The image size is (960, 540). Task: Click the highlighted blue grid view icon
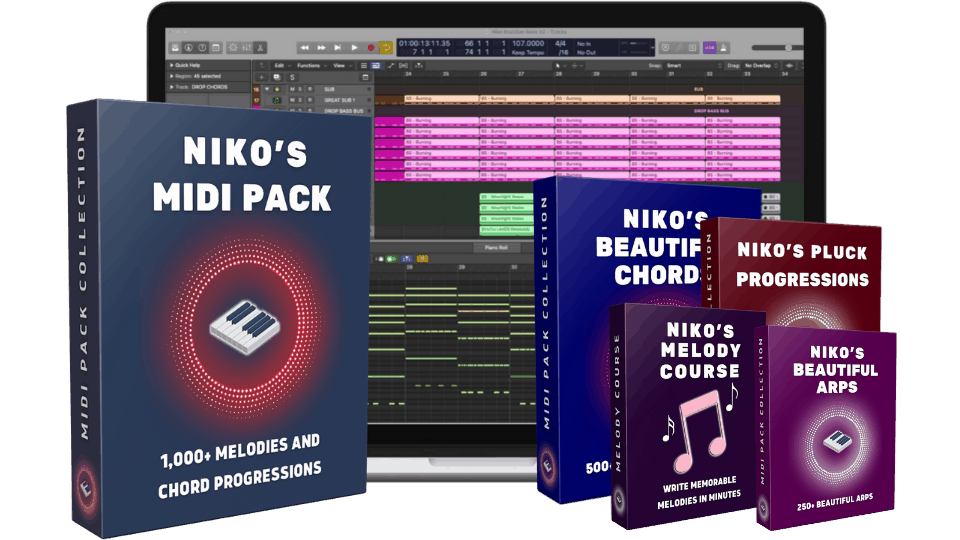coord(375,66)
